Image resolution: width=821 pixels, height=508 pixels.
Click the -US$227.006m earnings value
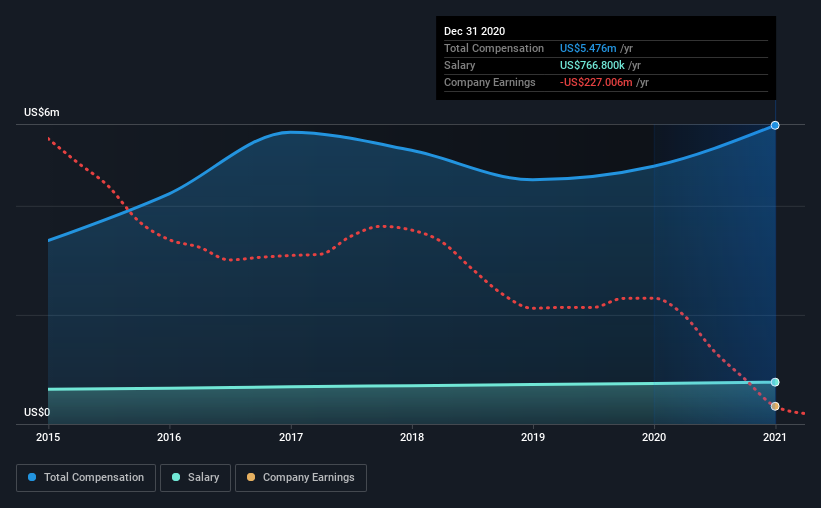(596, 83)
